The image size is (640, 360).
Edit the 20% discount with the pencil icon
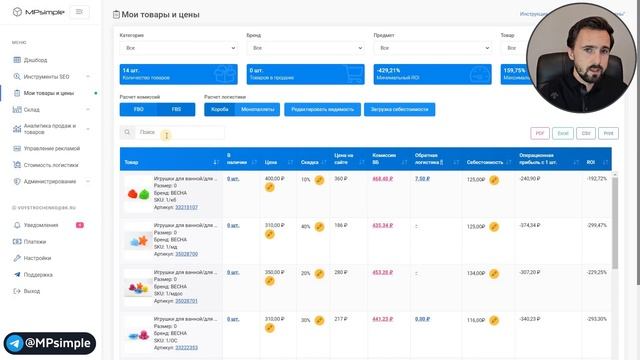(x=319, y=273)
